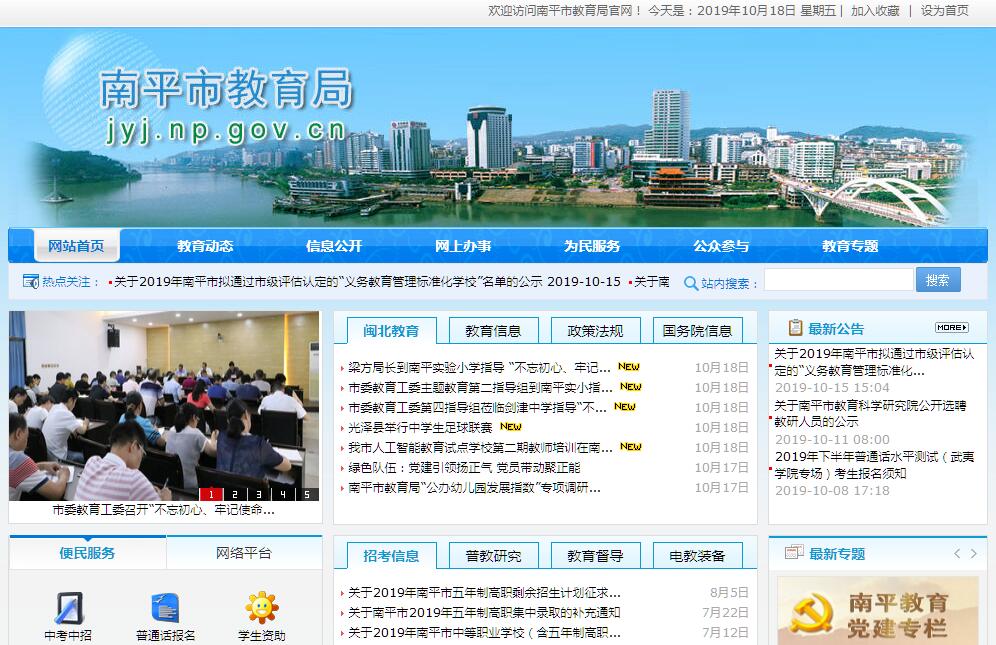Open the meeting photo in the carousel

click(x=164, y=405)
